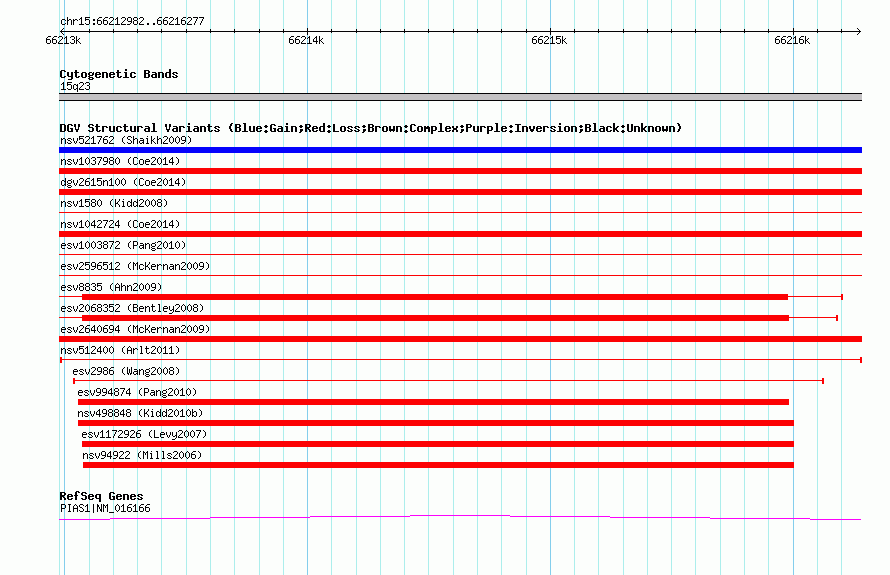Click the red esv2068352 loss bar
Image resolution: width=890 pixels, height=575 pixels.
click(435, 318)
